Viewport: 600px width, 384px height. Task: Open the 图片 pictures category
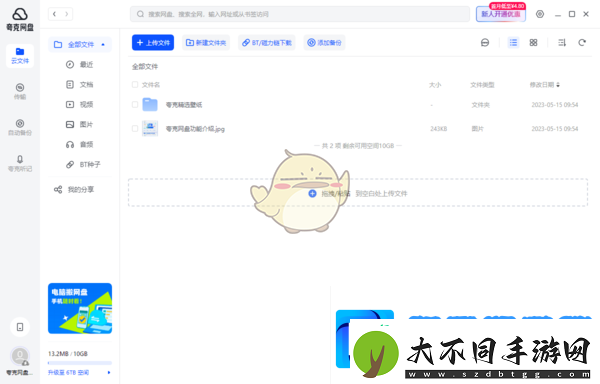coord(80,124)
